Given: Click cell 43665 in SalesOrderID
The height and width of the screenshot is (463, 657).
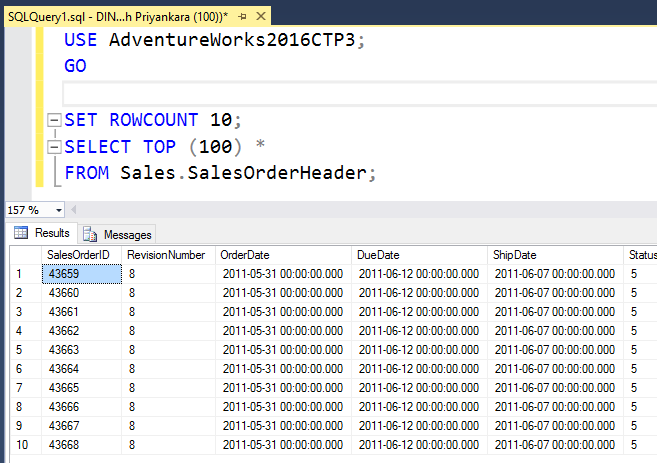Looking at the screenshot, I should coord(82,388).
